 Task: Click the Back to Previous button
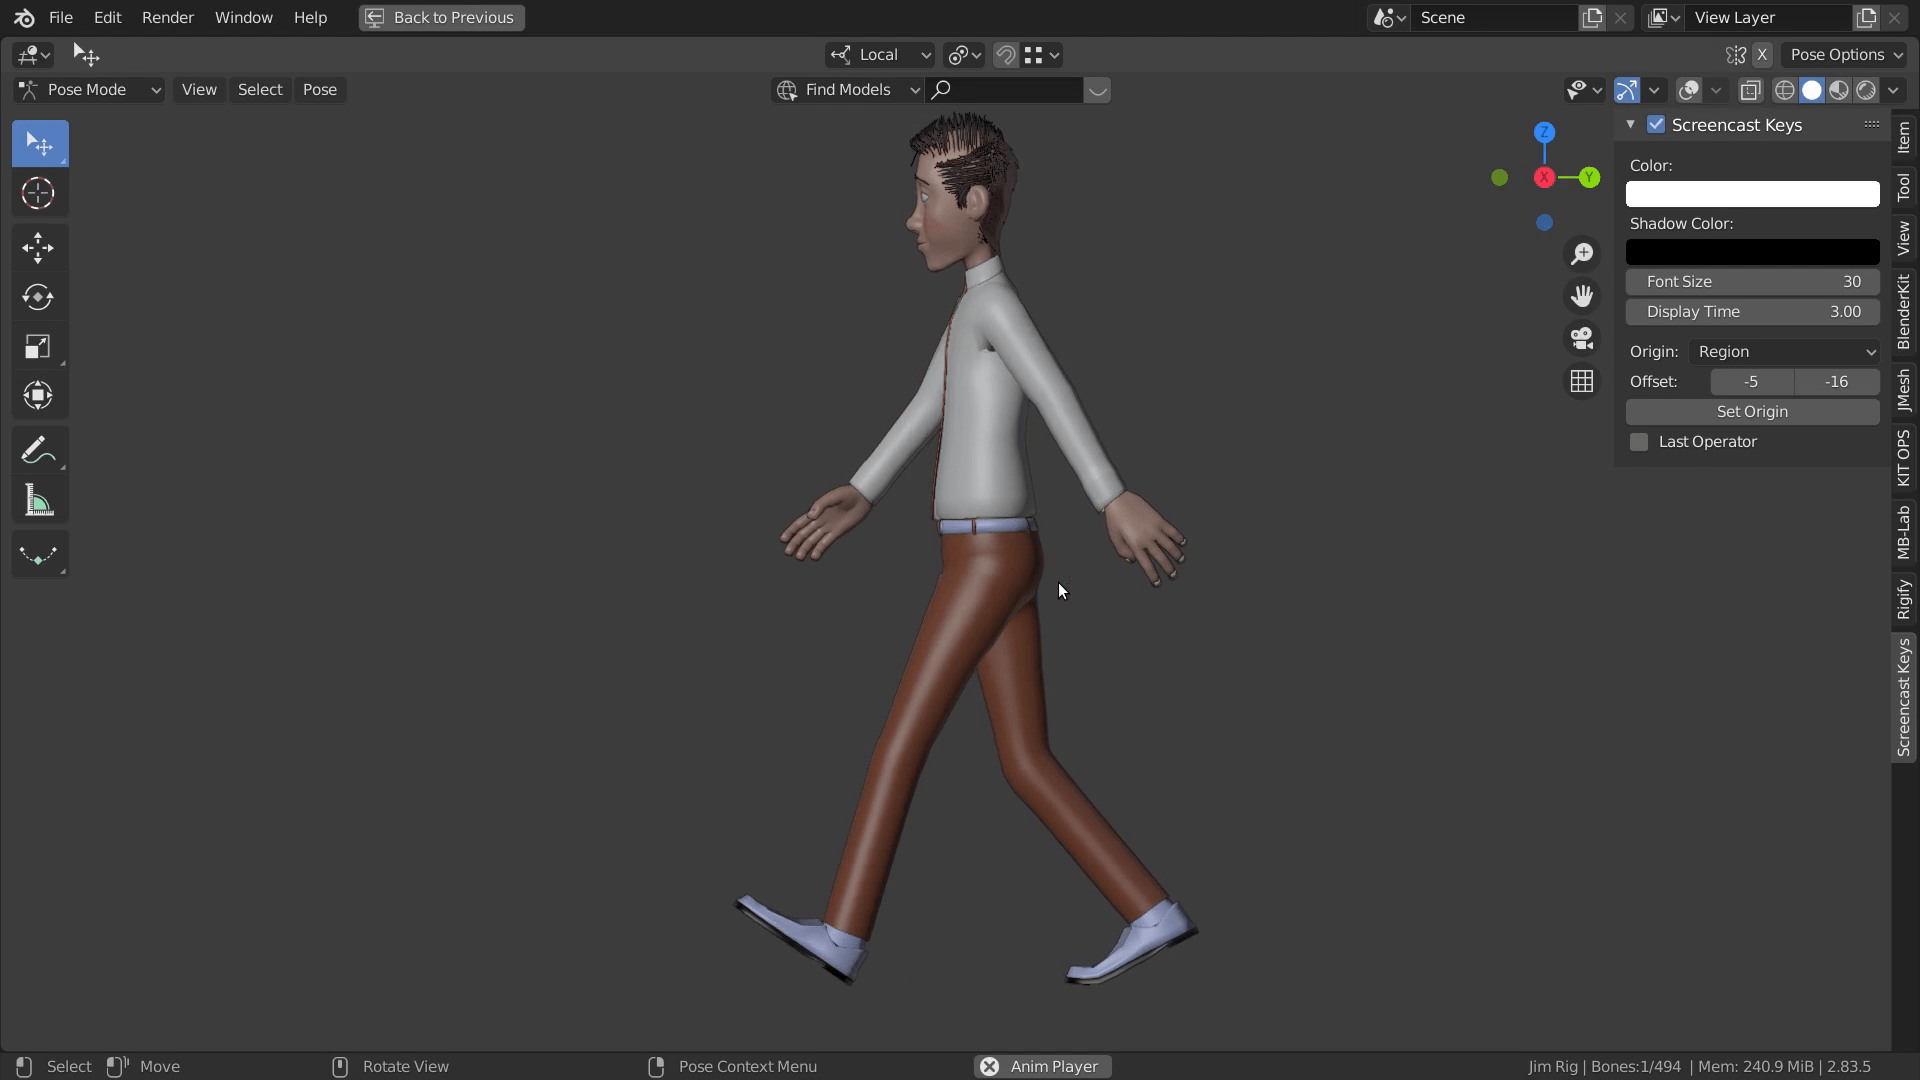tap(440, 17)
